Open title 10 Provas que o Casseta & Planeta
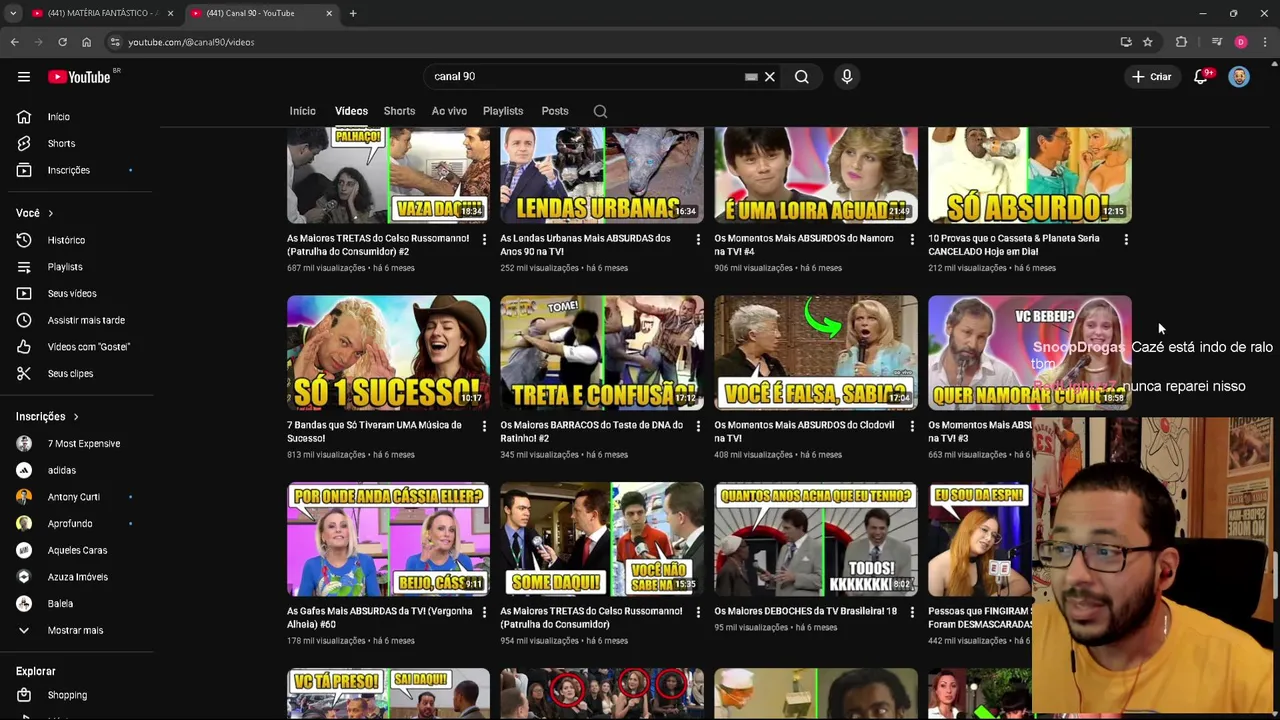The width and height of the screenshot is (1280, 720). [x=1014, y=245]
